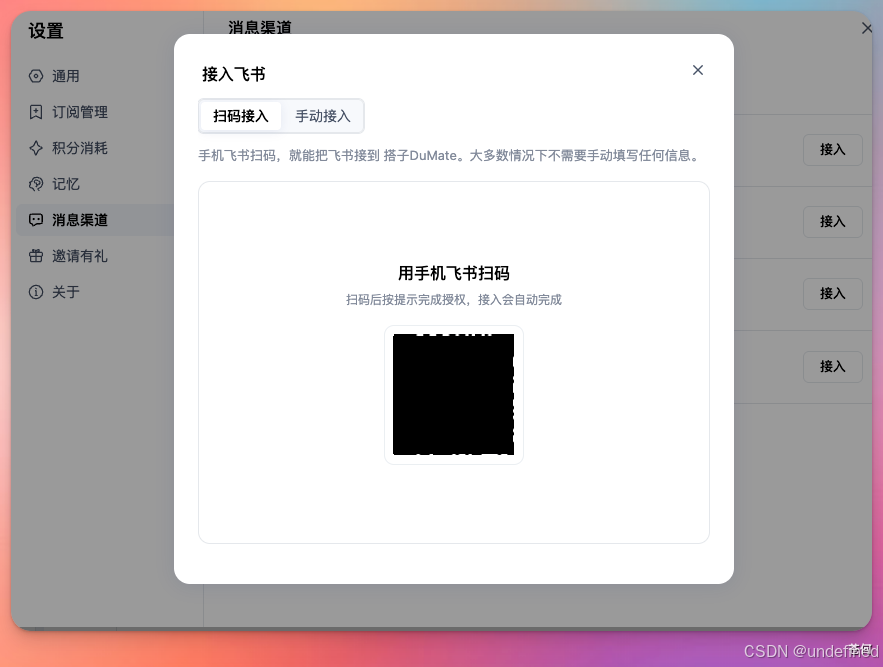Click the 接入飞书 dialog title
The image size is (883, 667).
[x=234, y=74]
